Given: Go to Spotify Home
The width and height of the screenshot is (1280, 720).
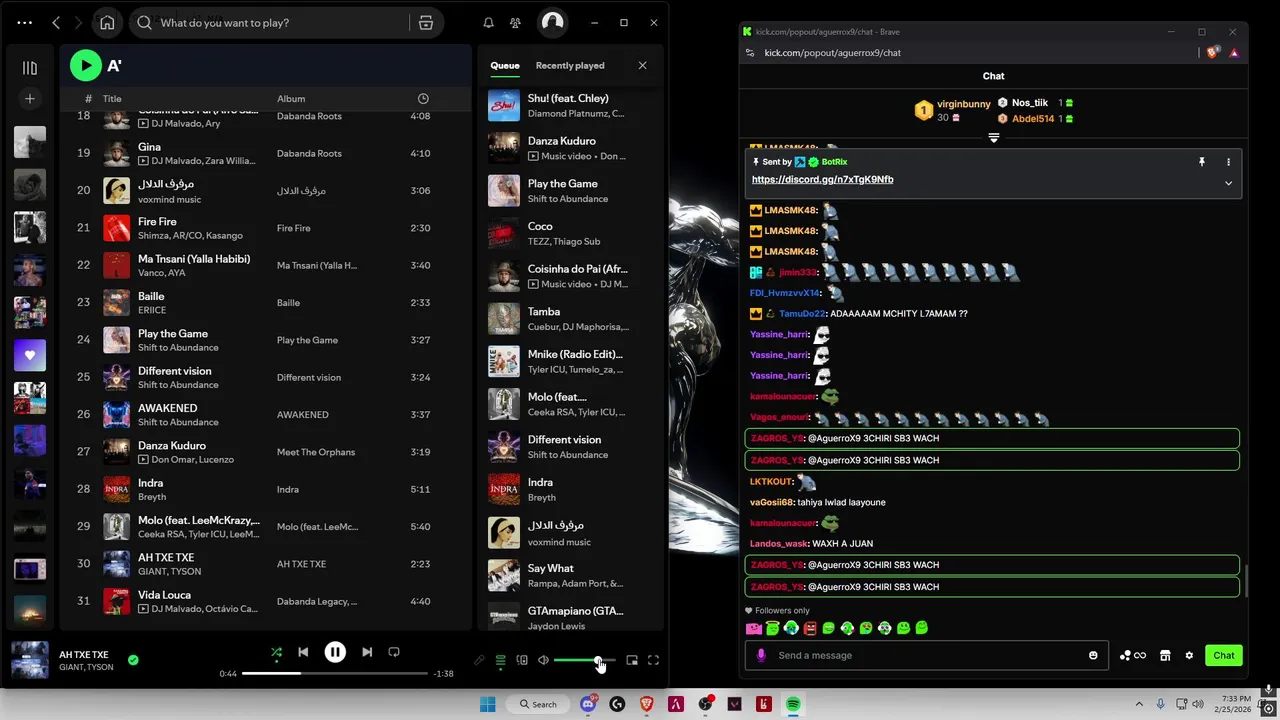Looking at the screenshot, I should tap(107, 22).
